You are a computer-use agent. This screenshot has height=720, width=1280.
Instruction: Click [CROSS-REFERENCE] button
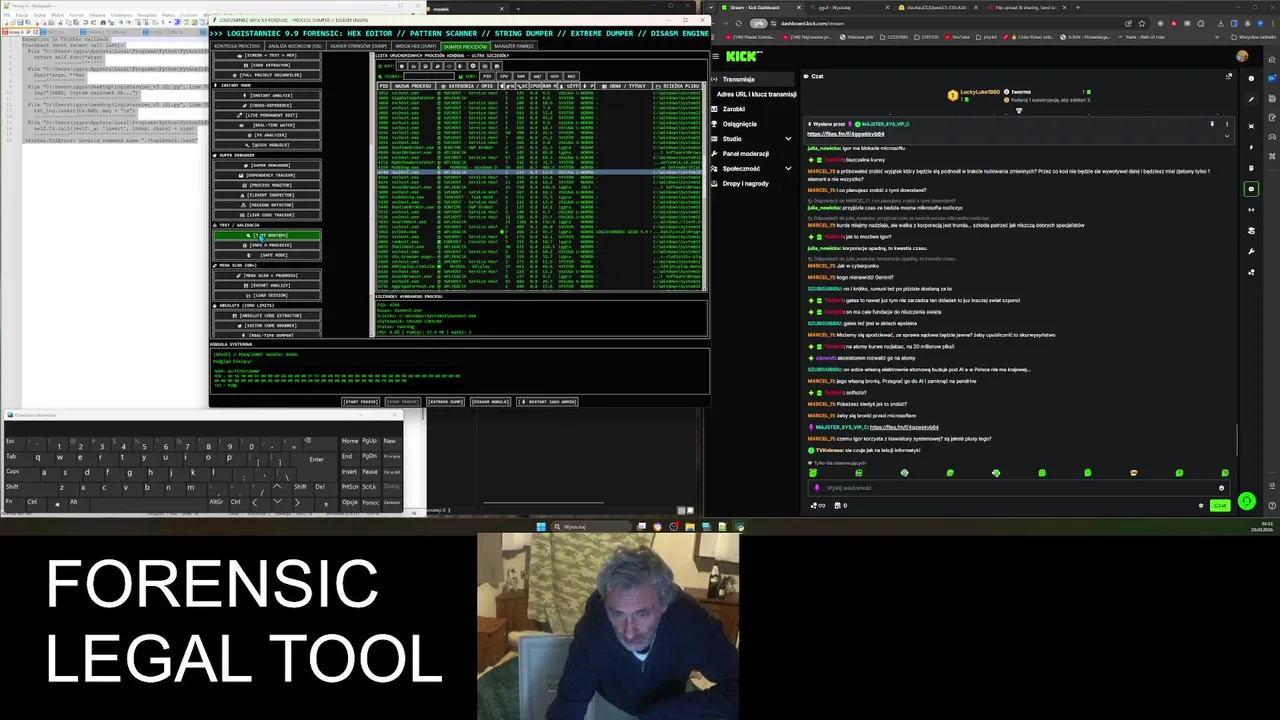[267, 105]
